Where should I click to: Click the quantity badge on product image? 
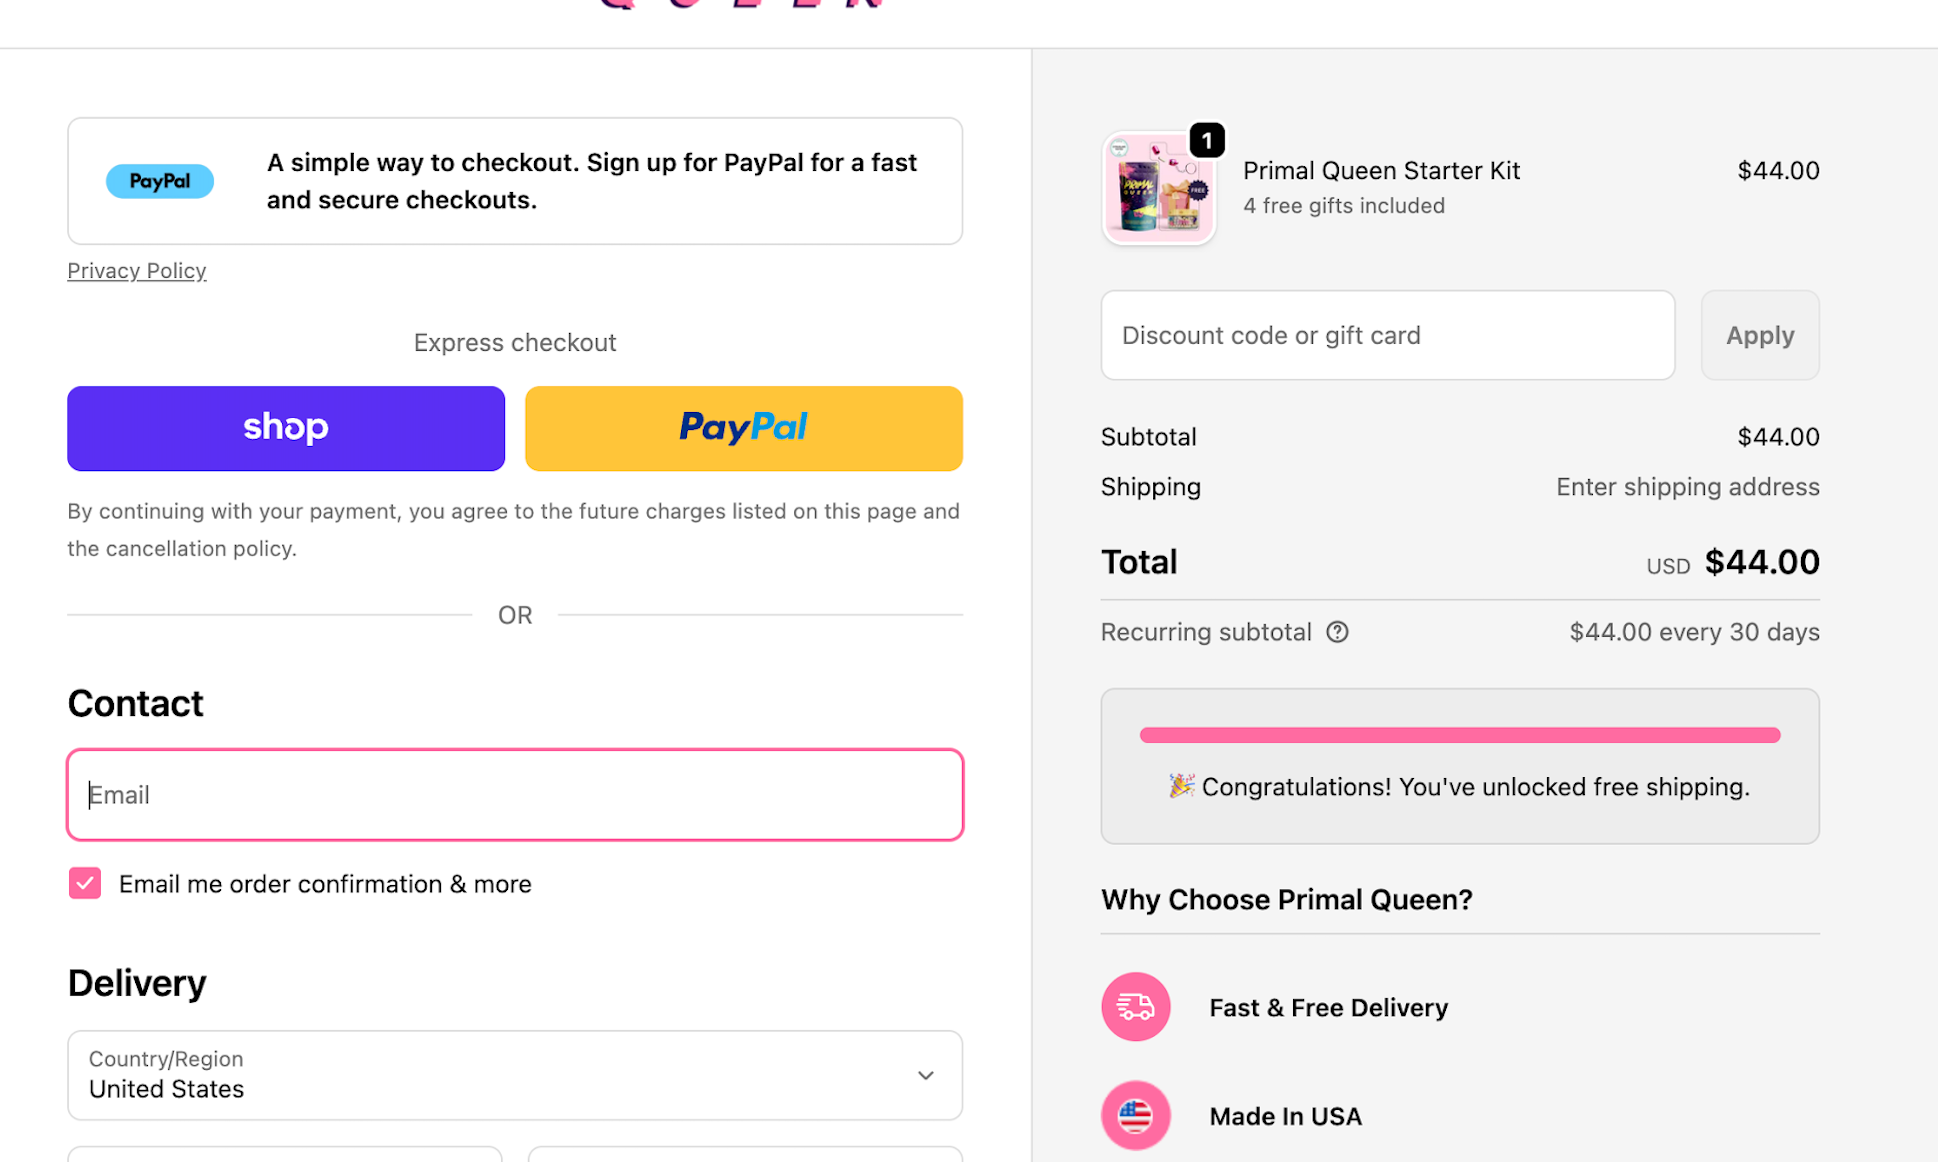pyautogui.click(x=1207, y=141)
